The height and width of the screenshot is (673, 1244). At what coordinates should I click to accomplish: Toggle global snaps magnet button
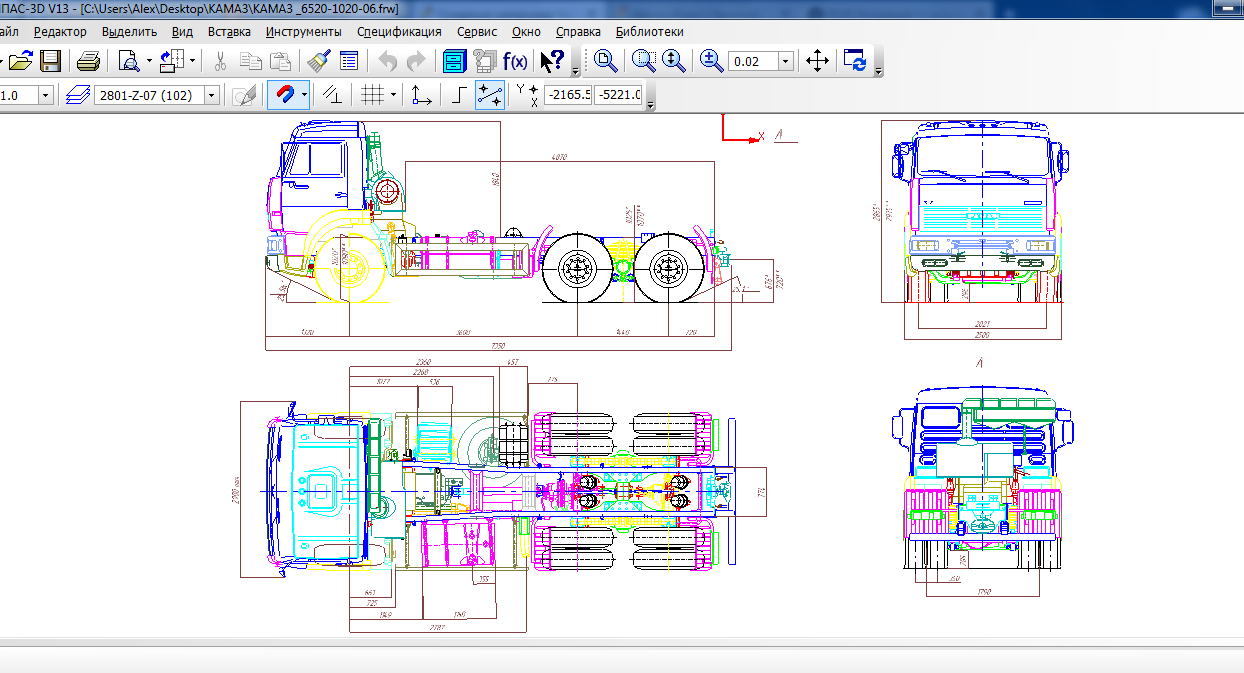click(x=283, y=95)
